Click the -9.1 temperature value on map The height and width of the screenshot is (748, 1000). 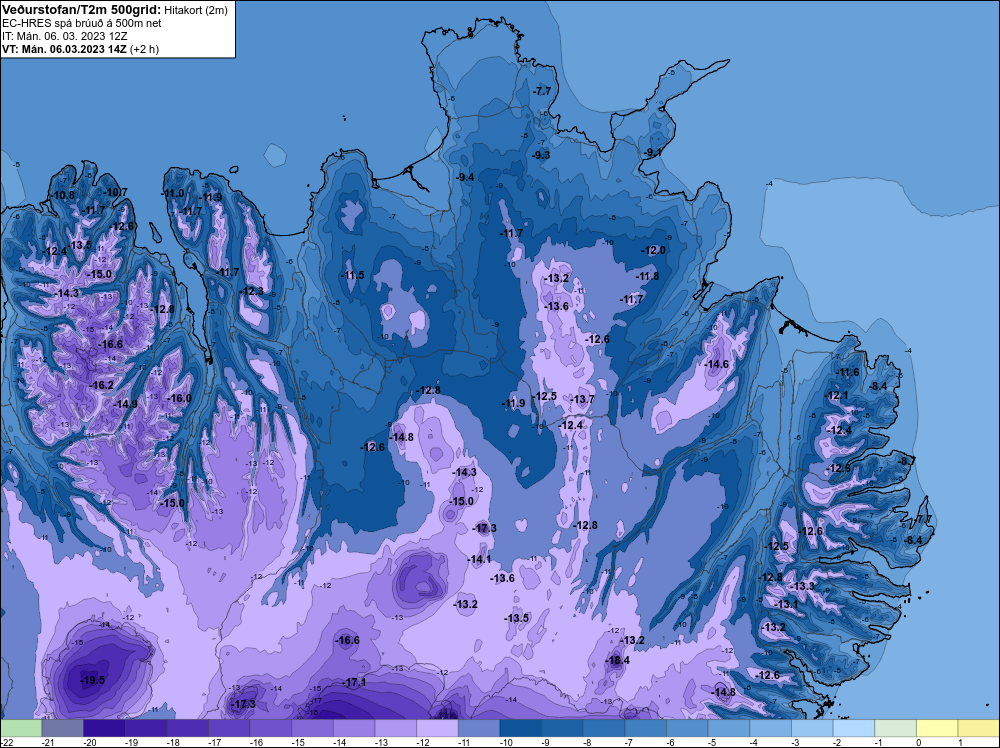point(652,152)
